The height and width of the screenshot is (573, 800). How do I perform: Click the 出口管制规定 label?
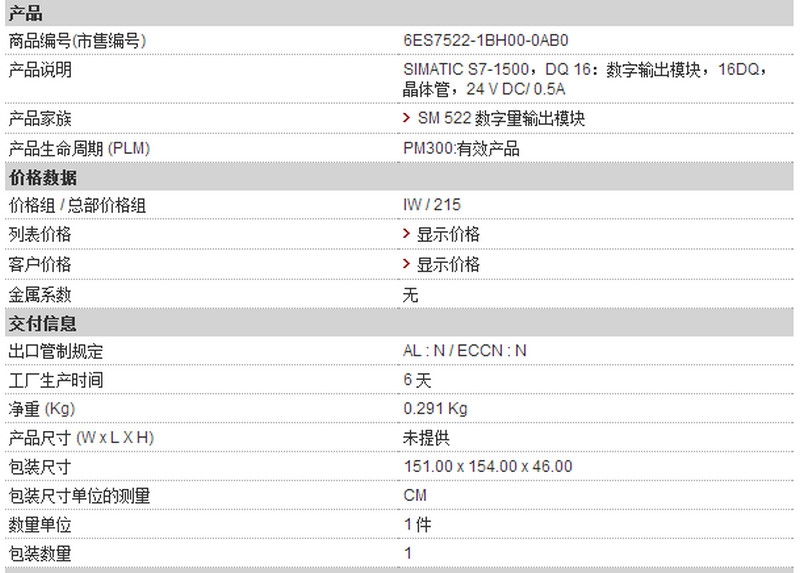[x=56, y=351]
